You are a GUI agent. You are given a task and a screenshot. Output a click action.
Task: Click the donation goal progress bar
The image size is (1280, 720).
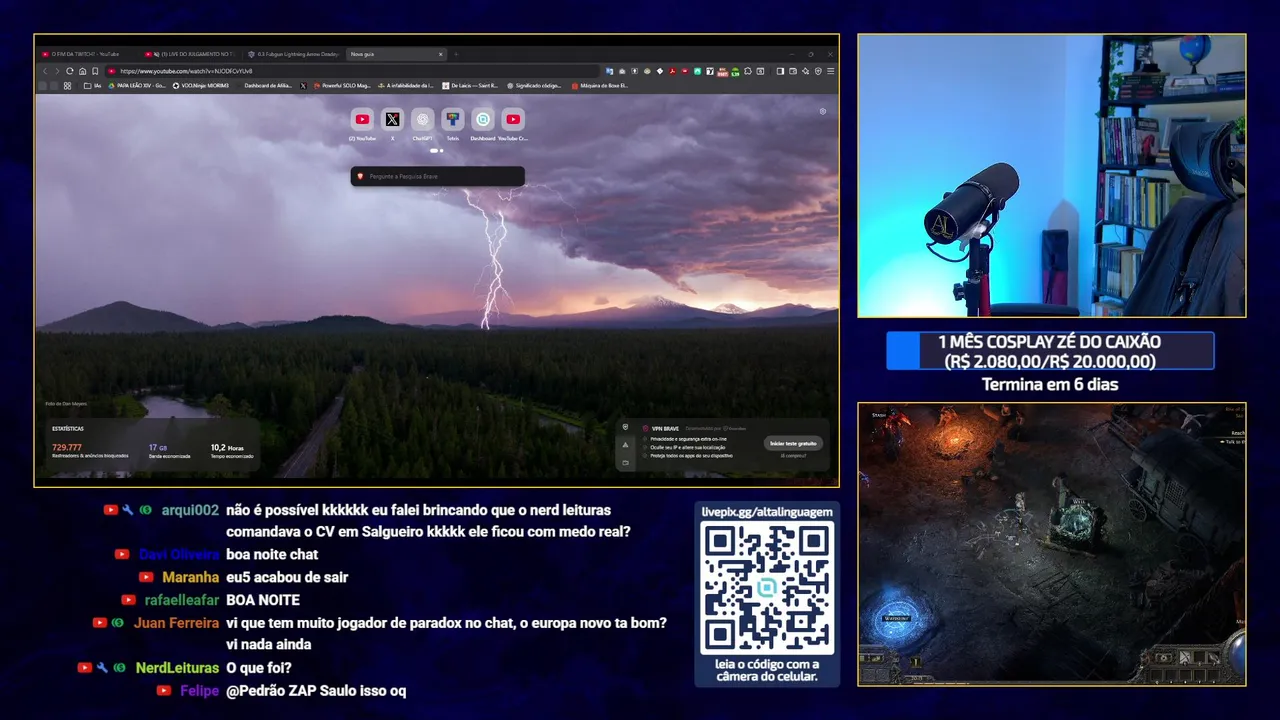[1050, 351]
